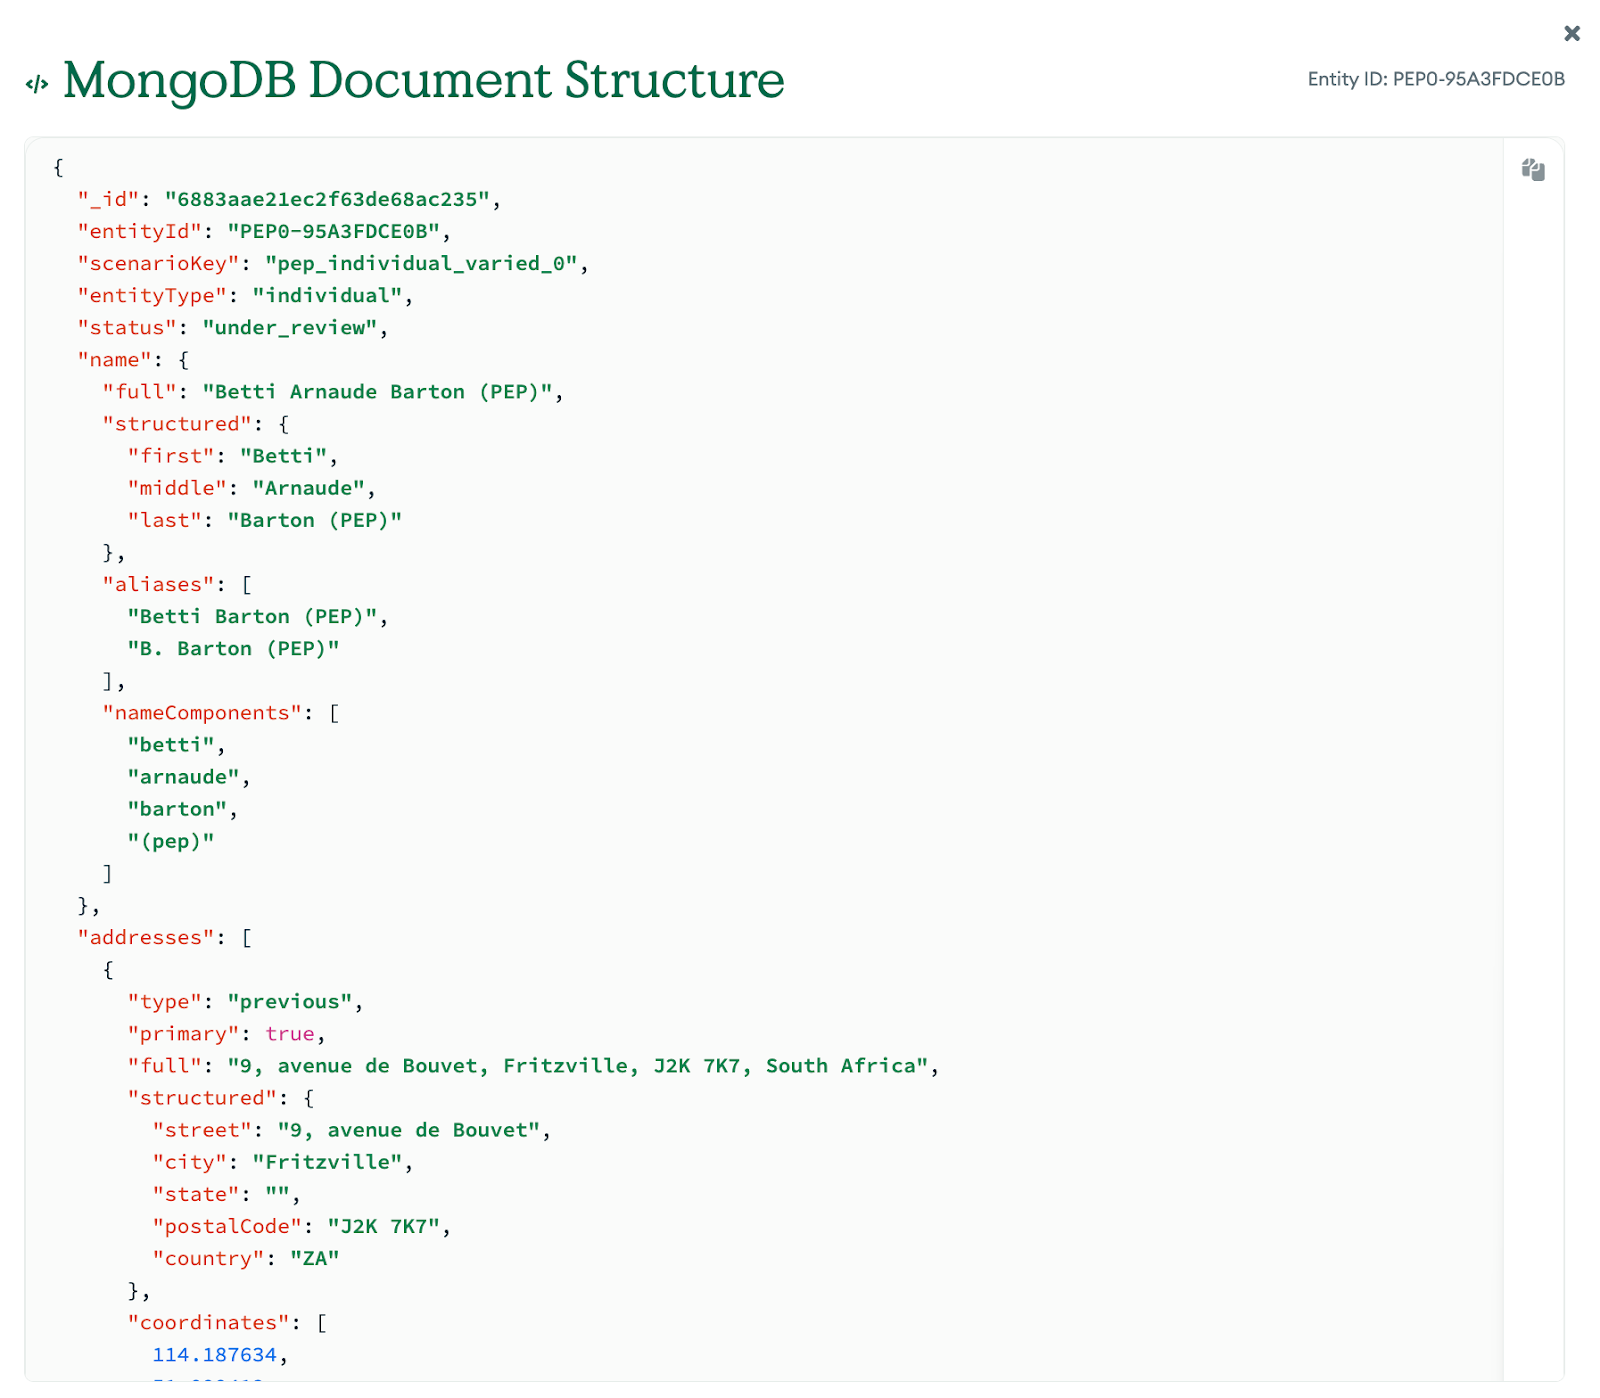Click the "_id" value string
Viewport: 1600px width, 1398px height.
pyautogui.click(x=327, y=199)
